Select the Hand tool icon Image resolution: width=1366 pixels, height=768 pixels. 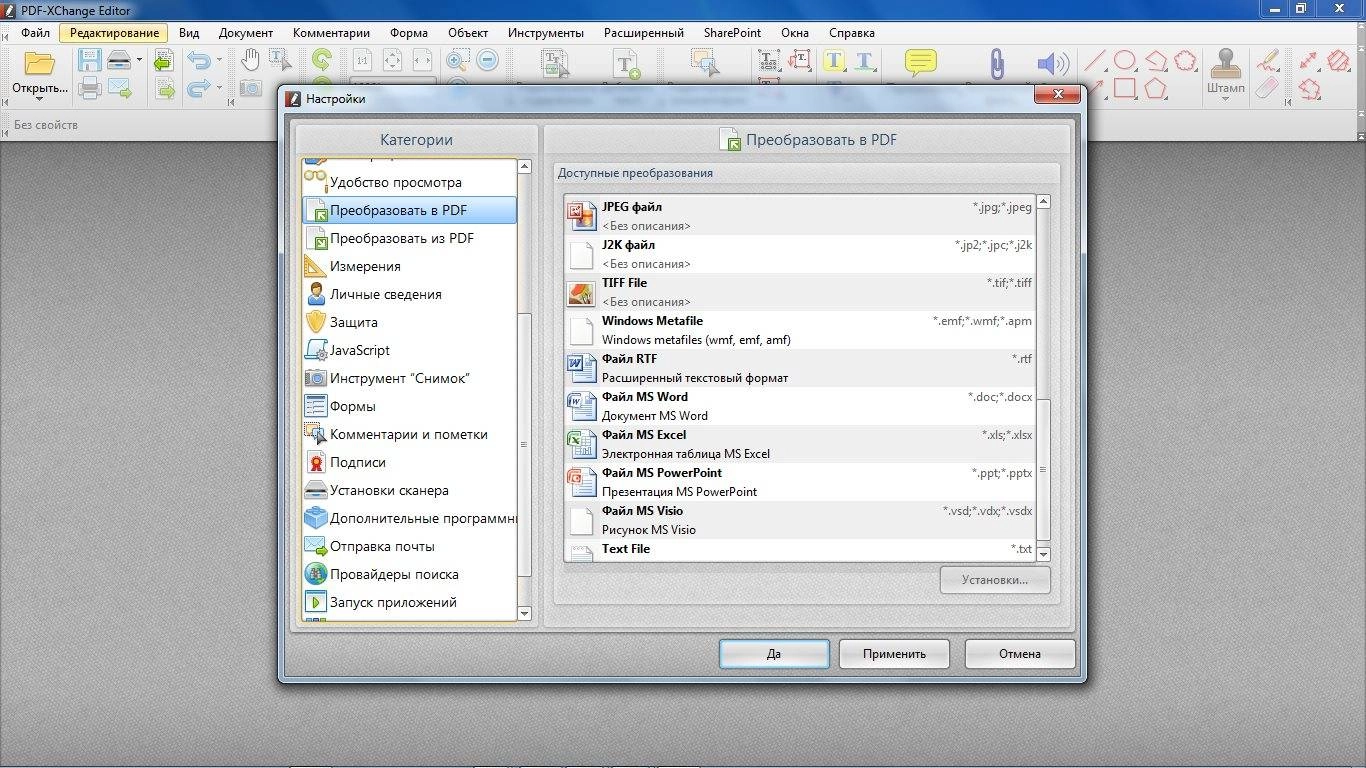[x=251, y=60]
